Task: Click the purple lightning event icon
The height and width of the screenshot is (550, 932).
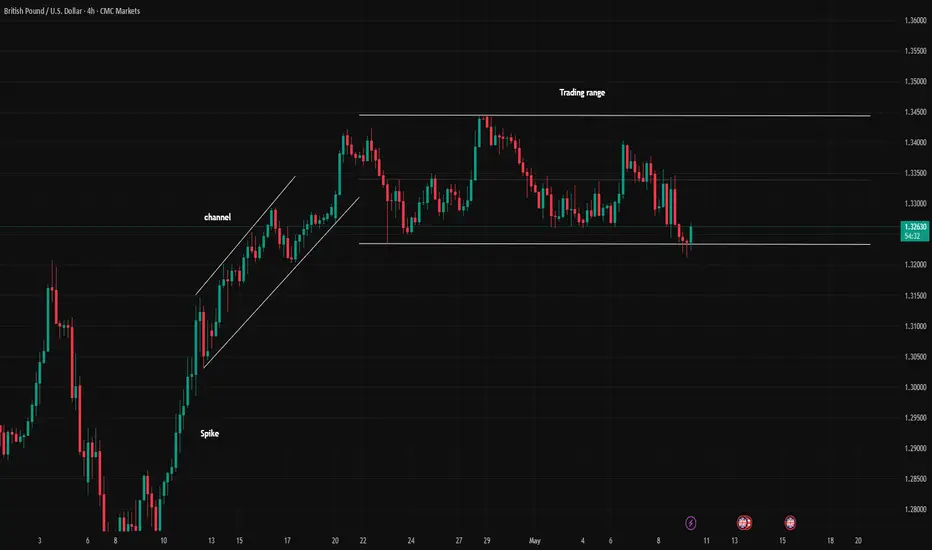Action: [x=690, y=523]
